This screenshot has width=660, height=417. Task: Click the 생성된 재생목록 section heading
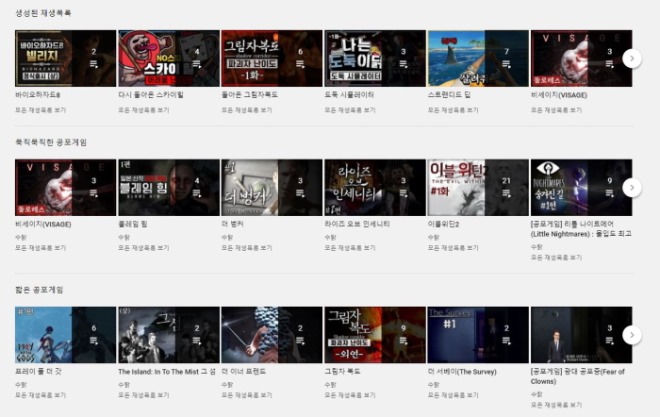[x=43, y=13]
